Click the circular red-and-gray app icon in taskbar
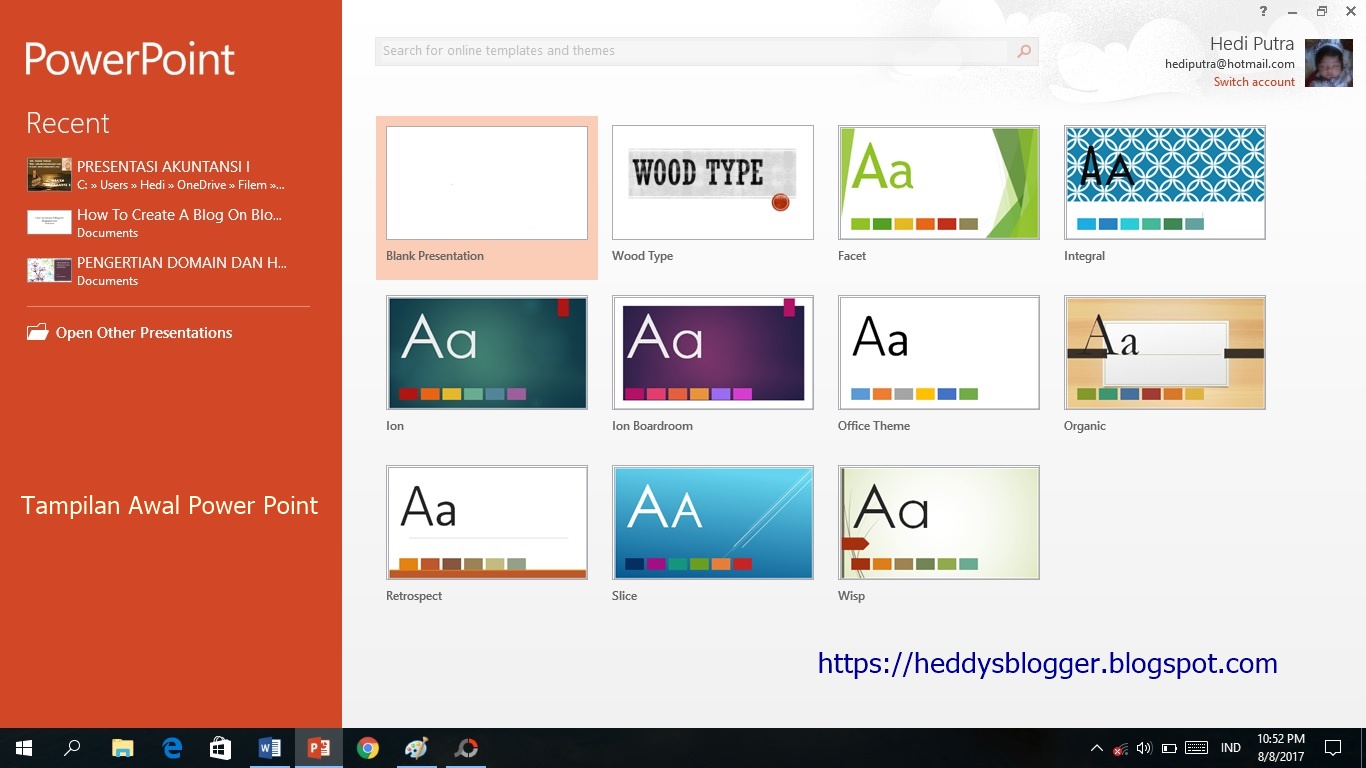The height and width of the screenshot is (768, 1366). click(x=466, y=748)
